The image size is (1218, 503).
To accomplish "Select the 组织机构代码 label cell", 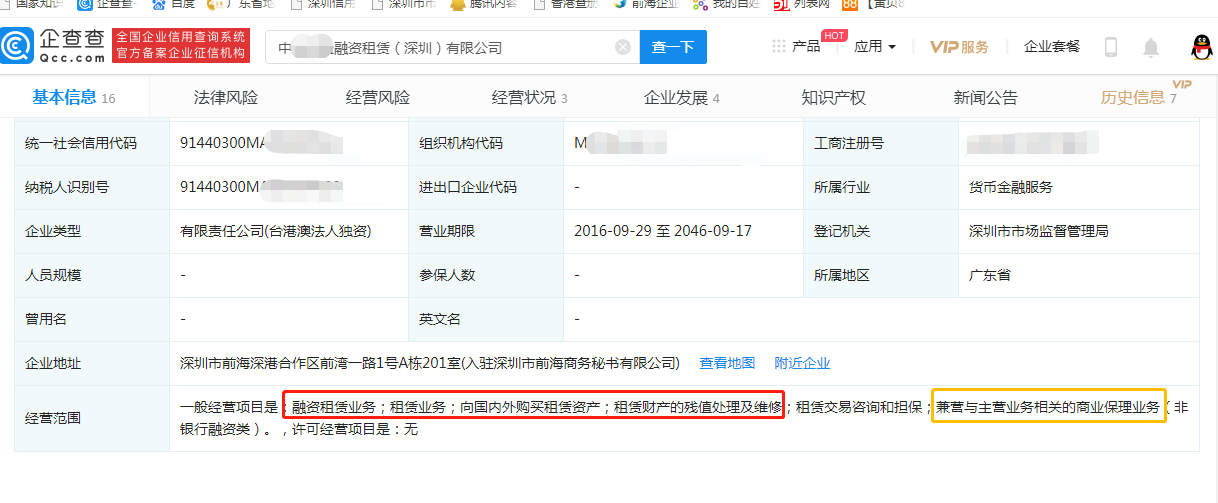I will click(486, 143).
